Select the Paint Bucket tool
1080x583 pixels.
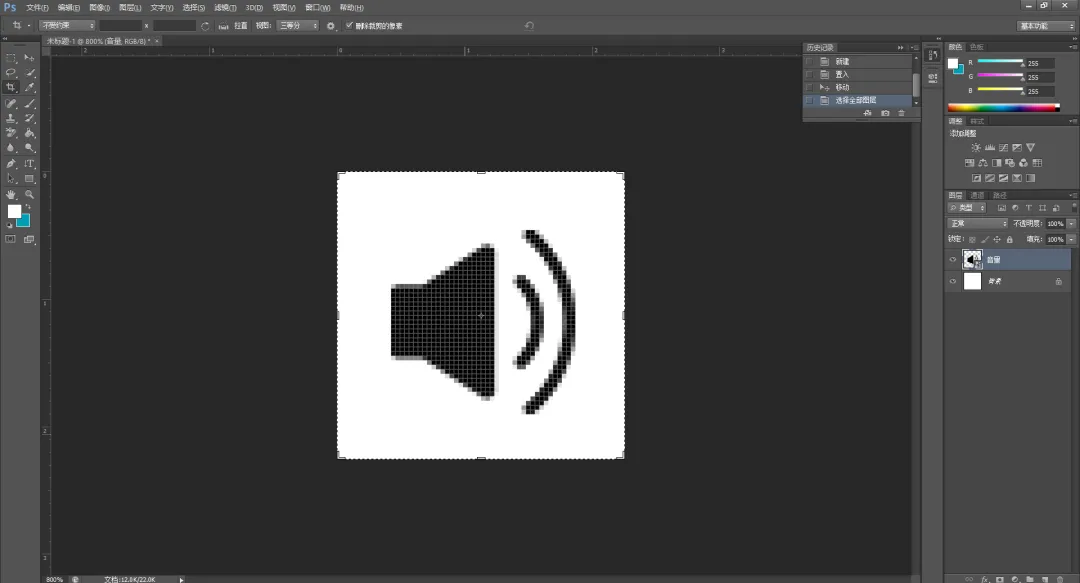click(x=30, y=133)
